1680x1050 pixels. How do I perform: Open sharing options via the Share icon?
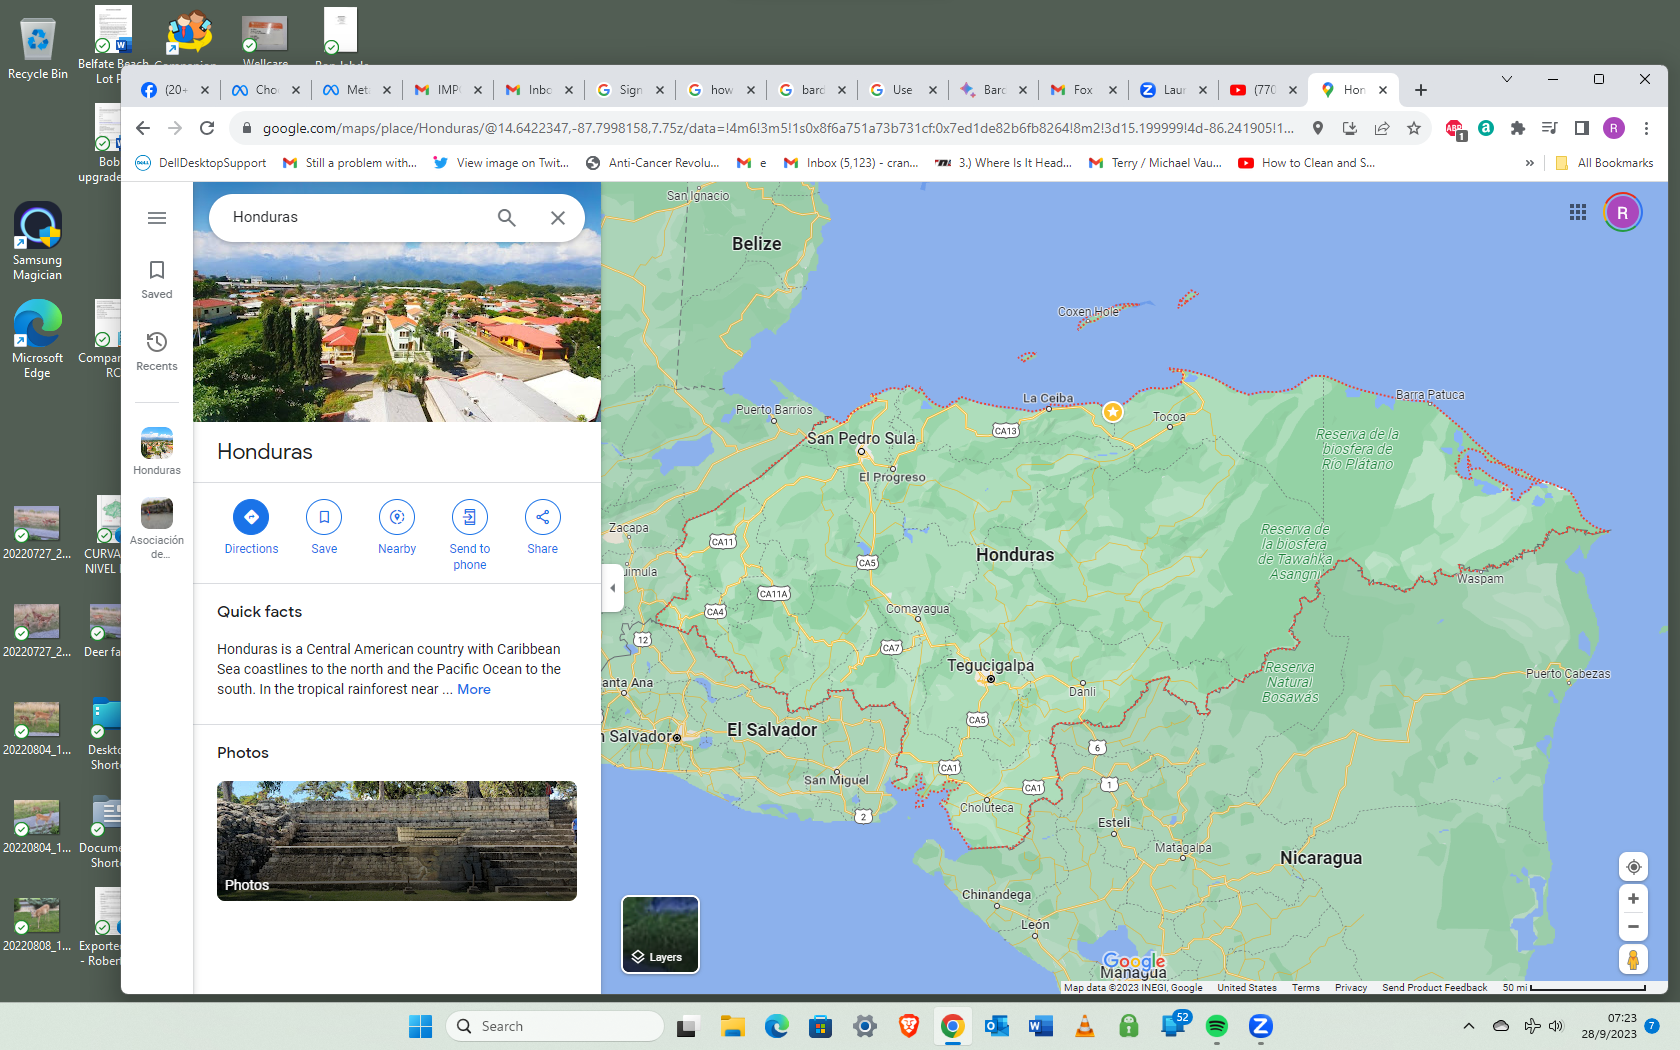pyautogui.click(x=542, y=517)
